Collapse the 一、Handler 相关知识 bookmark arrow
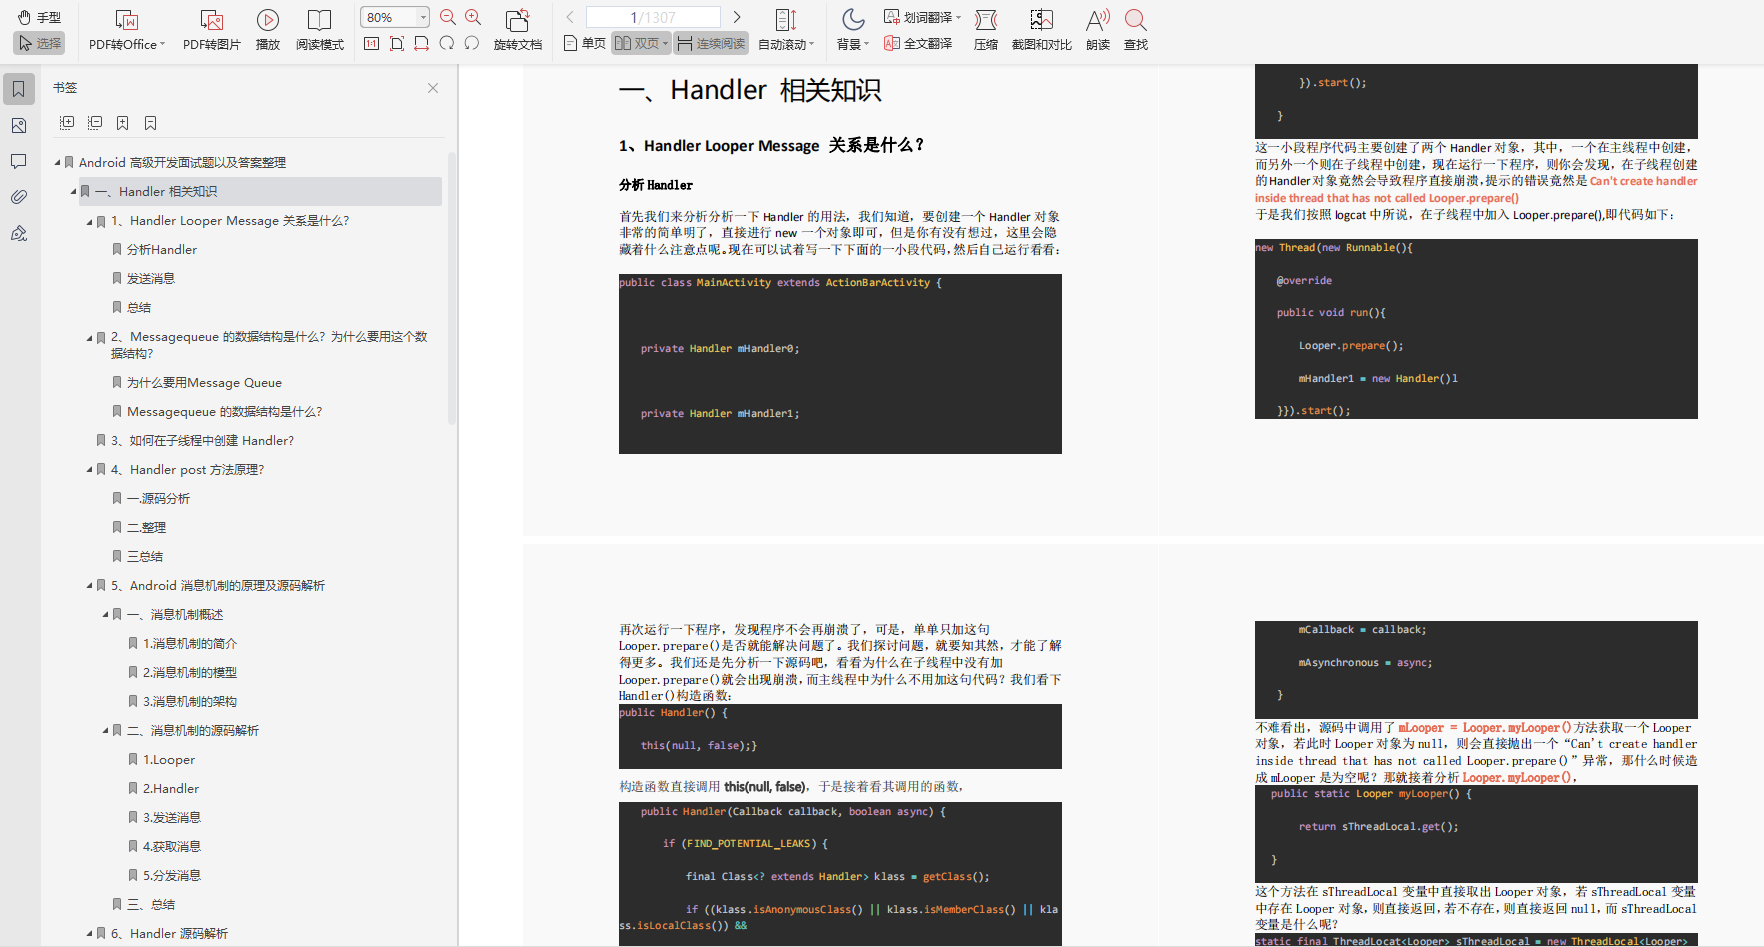 point(74,191)
